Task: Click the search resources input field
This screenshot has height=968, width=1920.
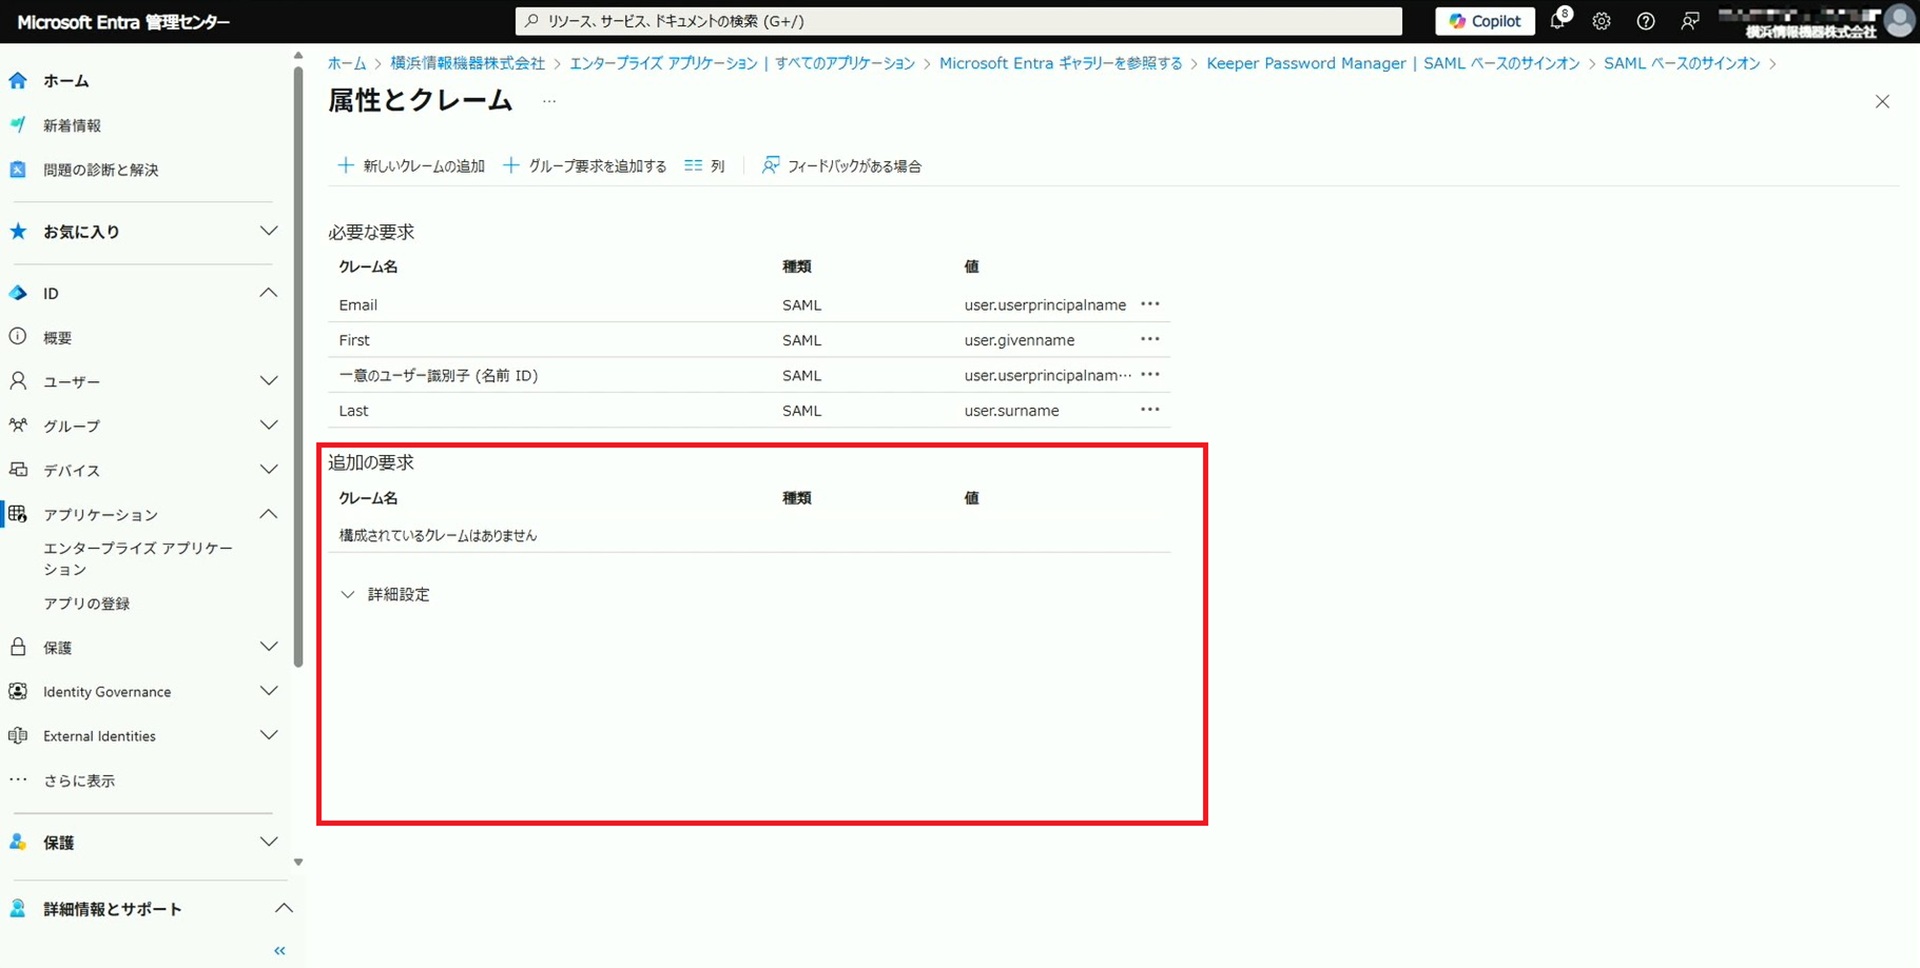Action: point(958,21)
